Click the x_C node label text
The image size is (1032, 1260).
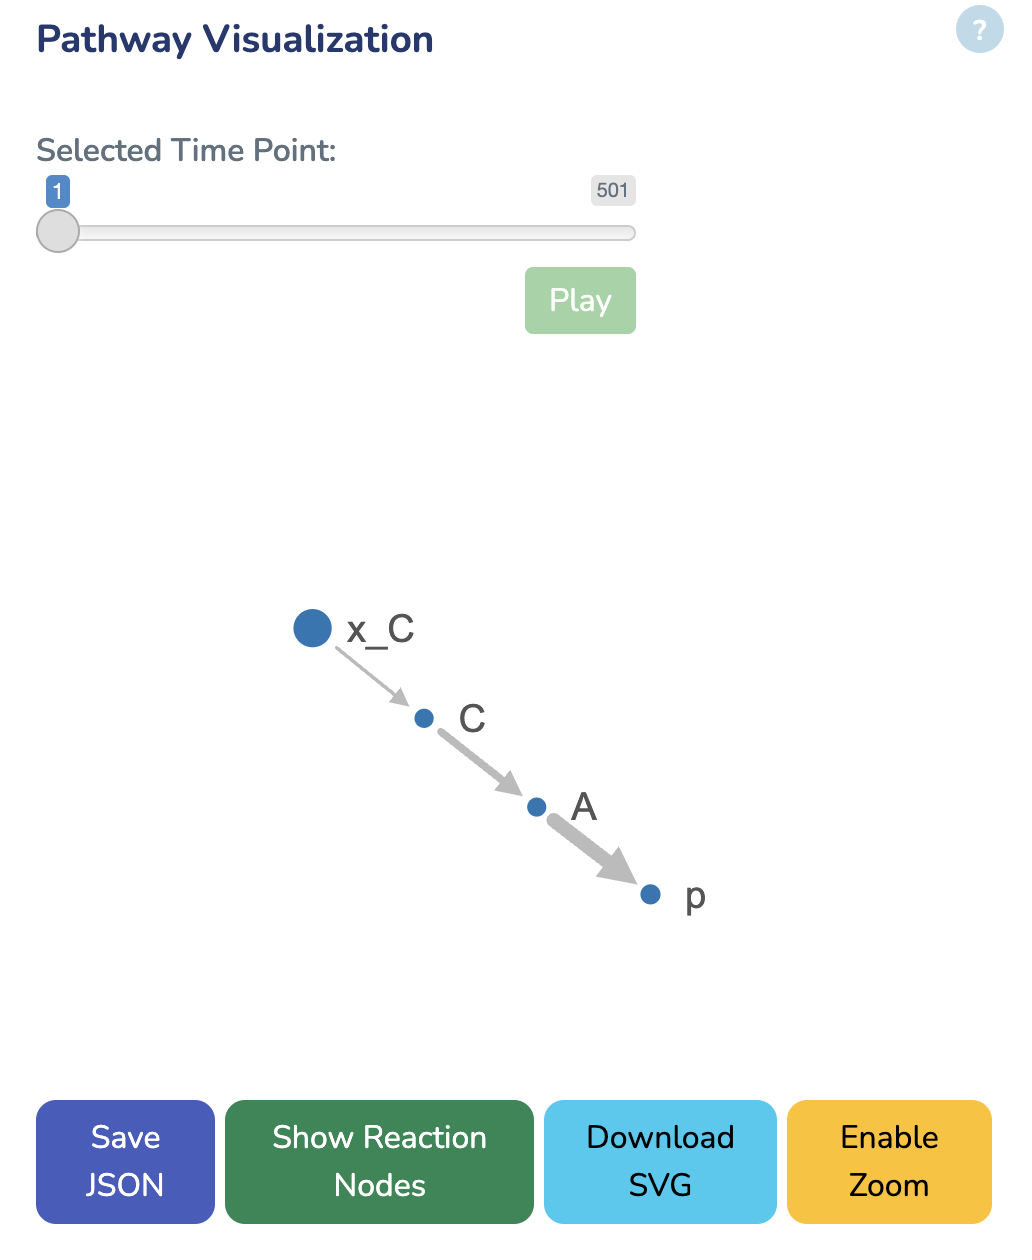(379, 630)
